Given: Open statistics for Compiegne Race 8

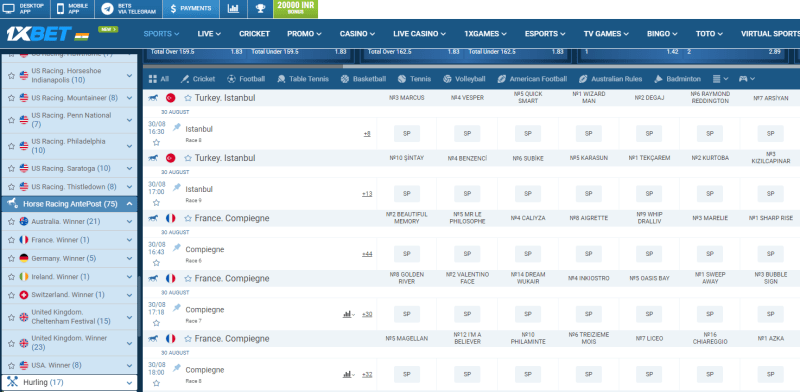Looking at the screenshot, I should (x=348, y=375).
